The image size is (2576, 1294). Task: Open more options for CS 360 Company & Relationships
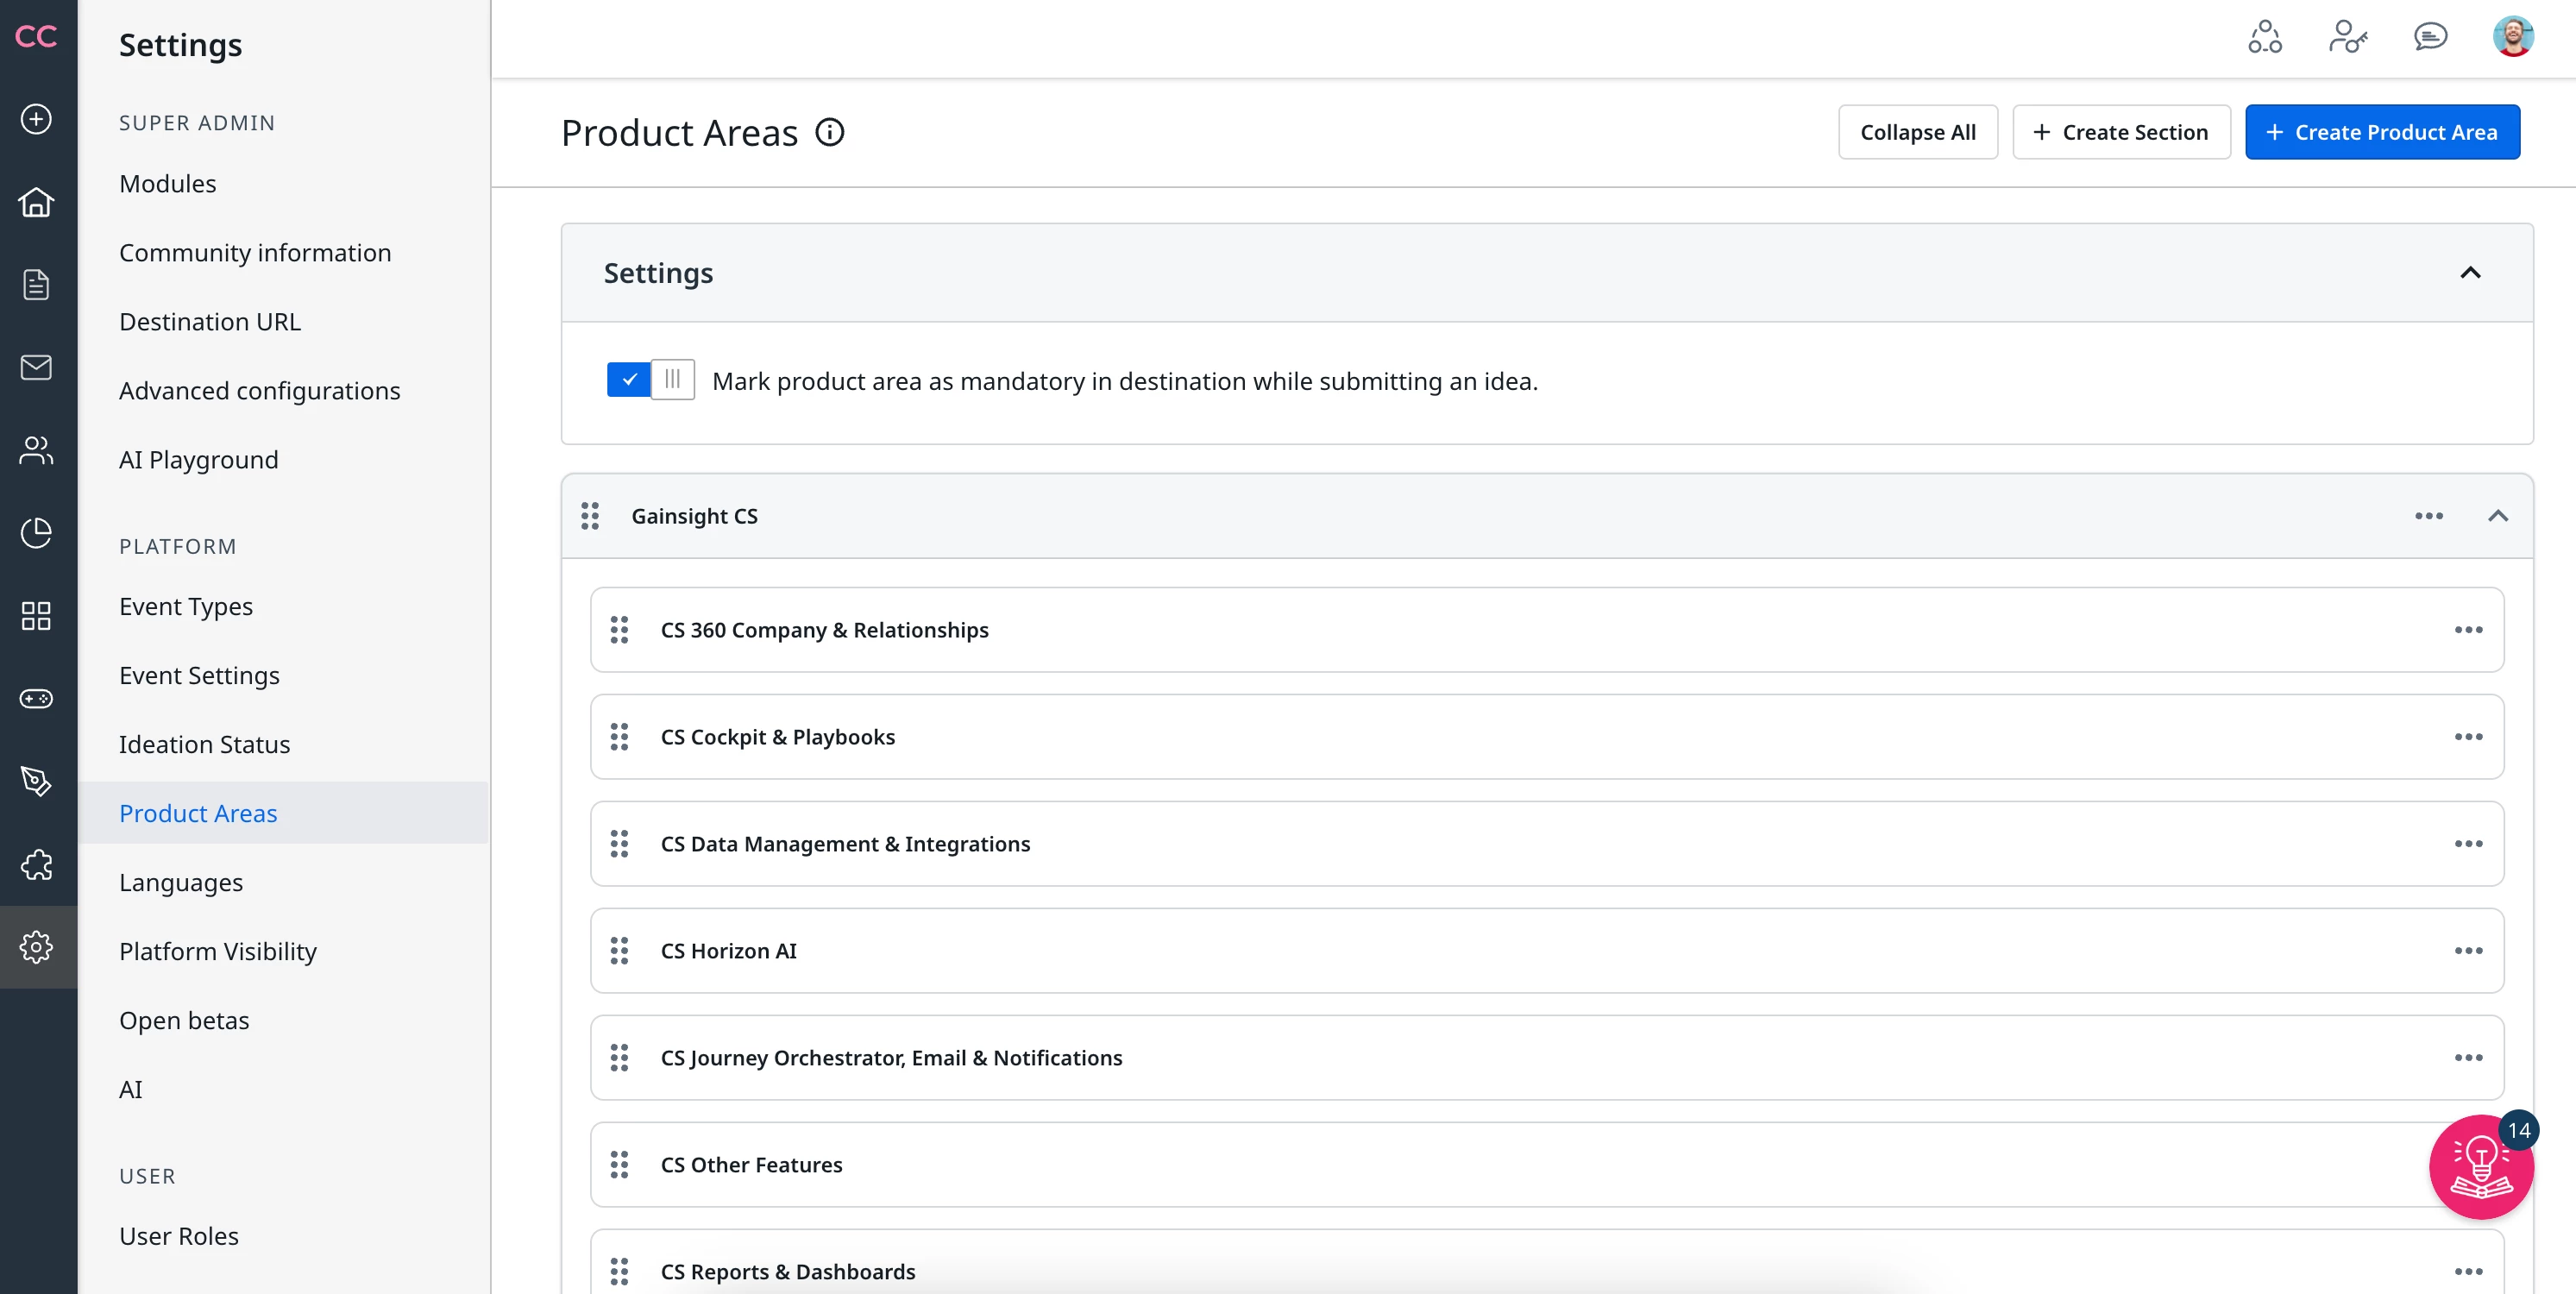[2468, 630]
